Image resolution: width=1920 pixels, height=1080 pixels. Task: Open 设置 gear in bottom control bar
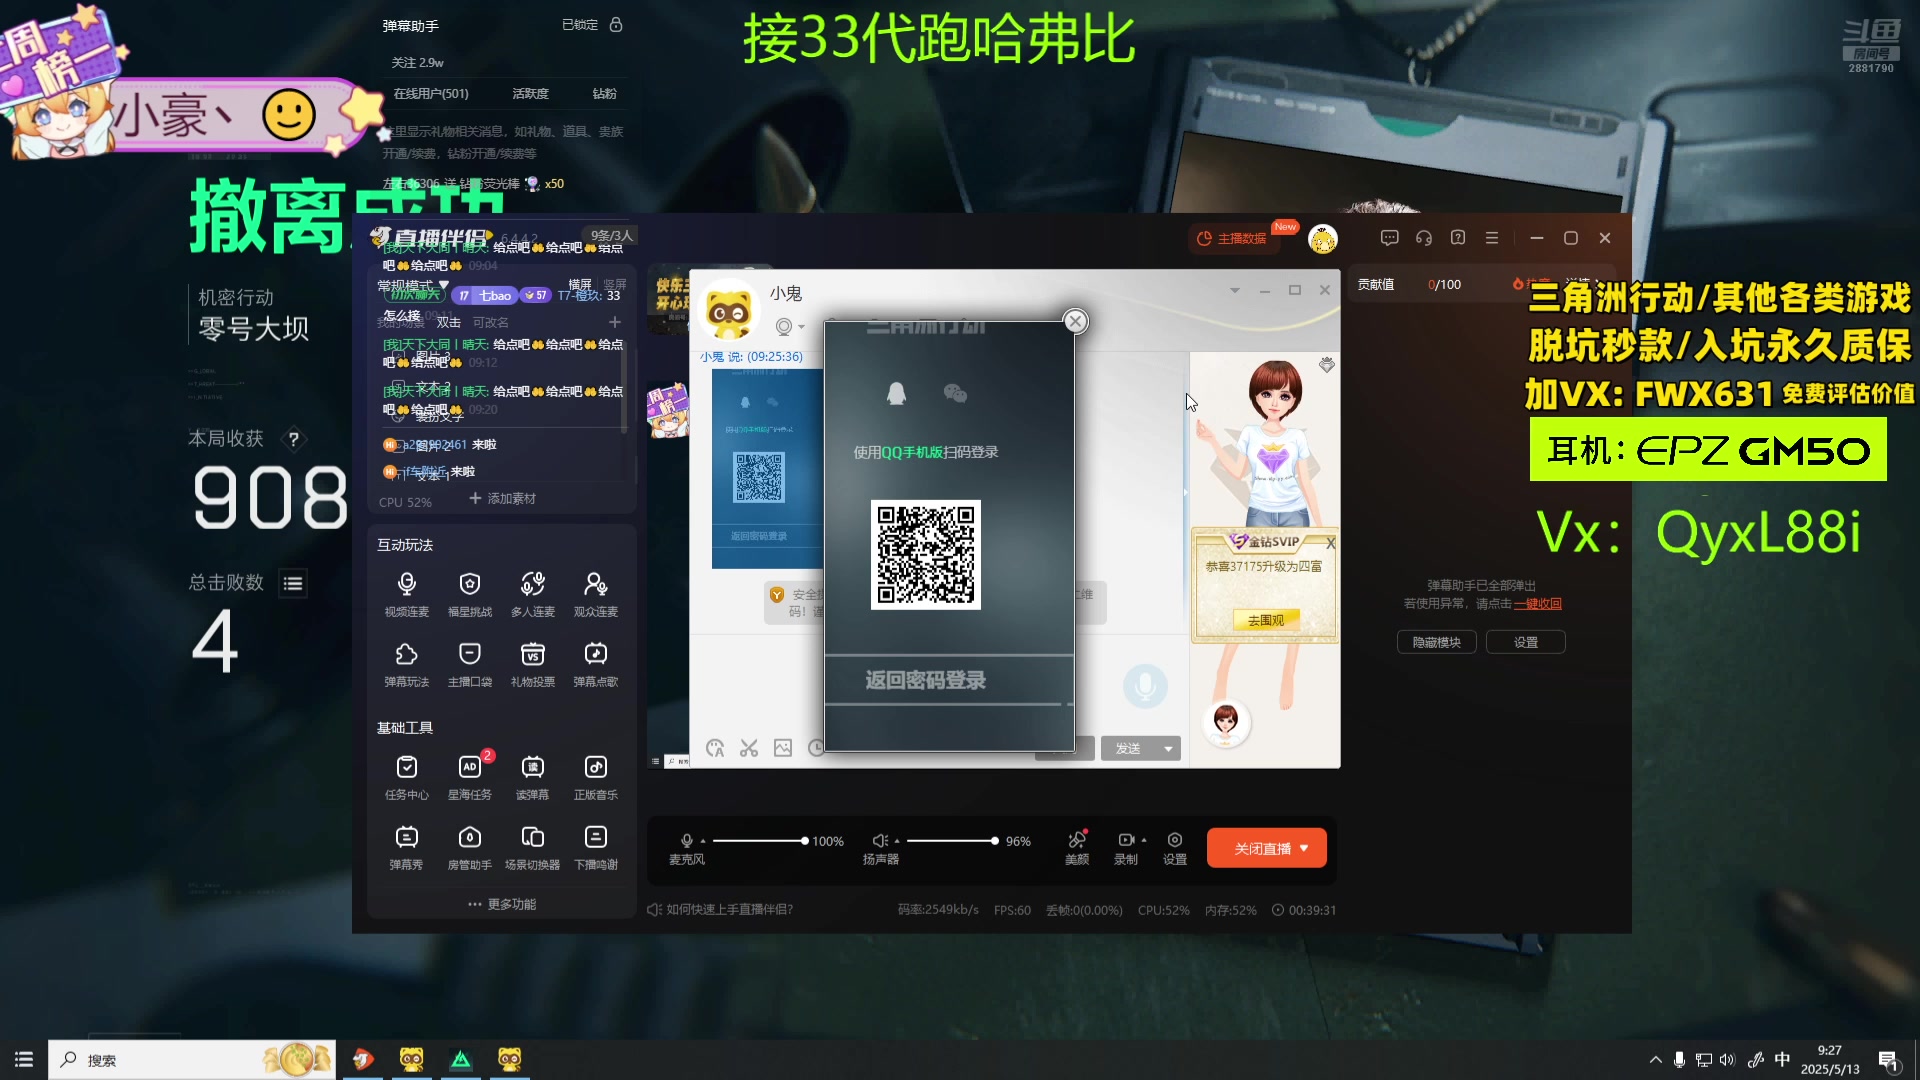[x=1175, y=847]
